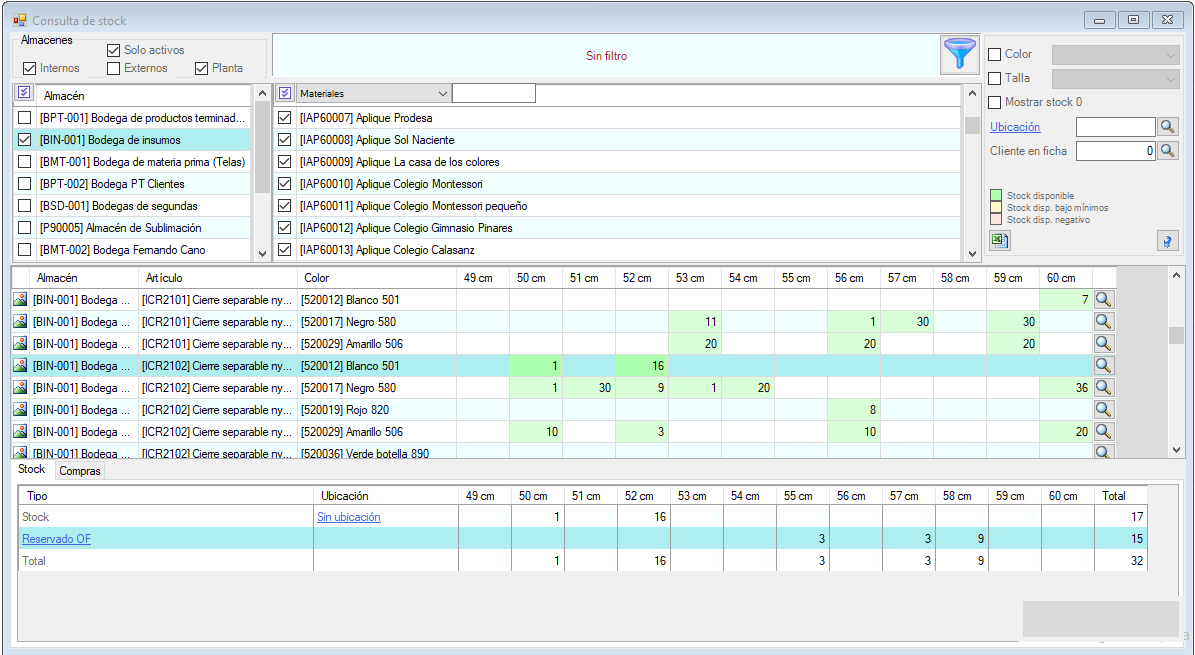Image resolution: width=1195 pixels, height=655 pixels.
Task: Click the Cliente en ficha input field
Action: click(x=1114, y=151)
